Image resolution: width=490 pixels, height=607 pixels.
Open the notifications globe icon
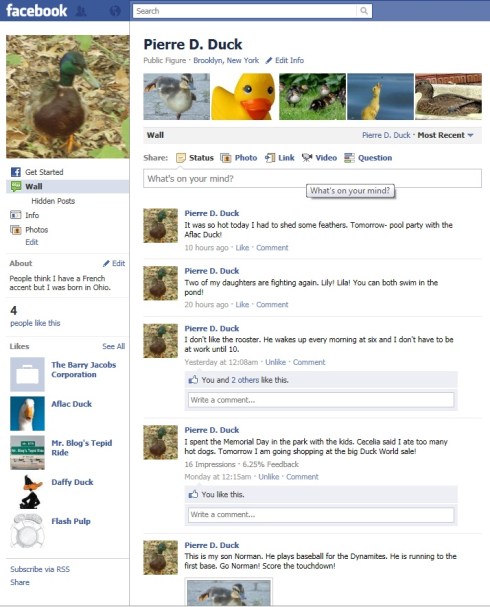[x=115, y=11]
